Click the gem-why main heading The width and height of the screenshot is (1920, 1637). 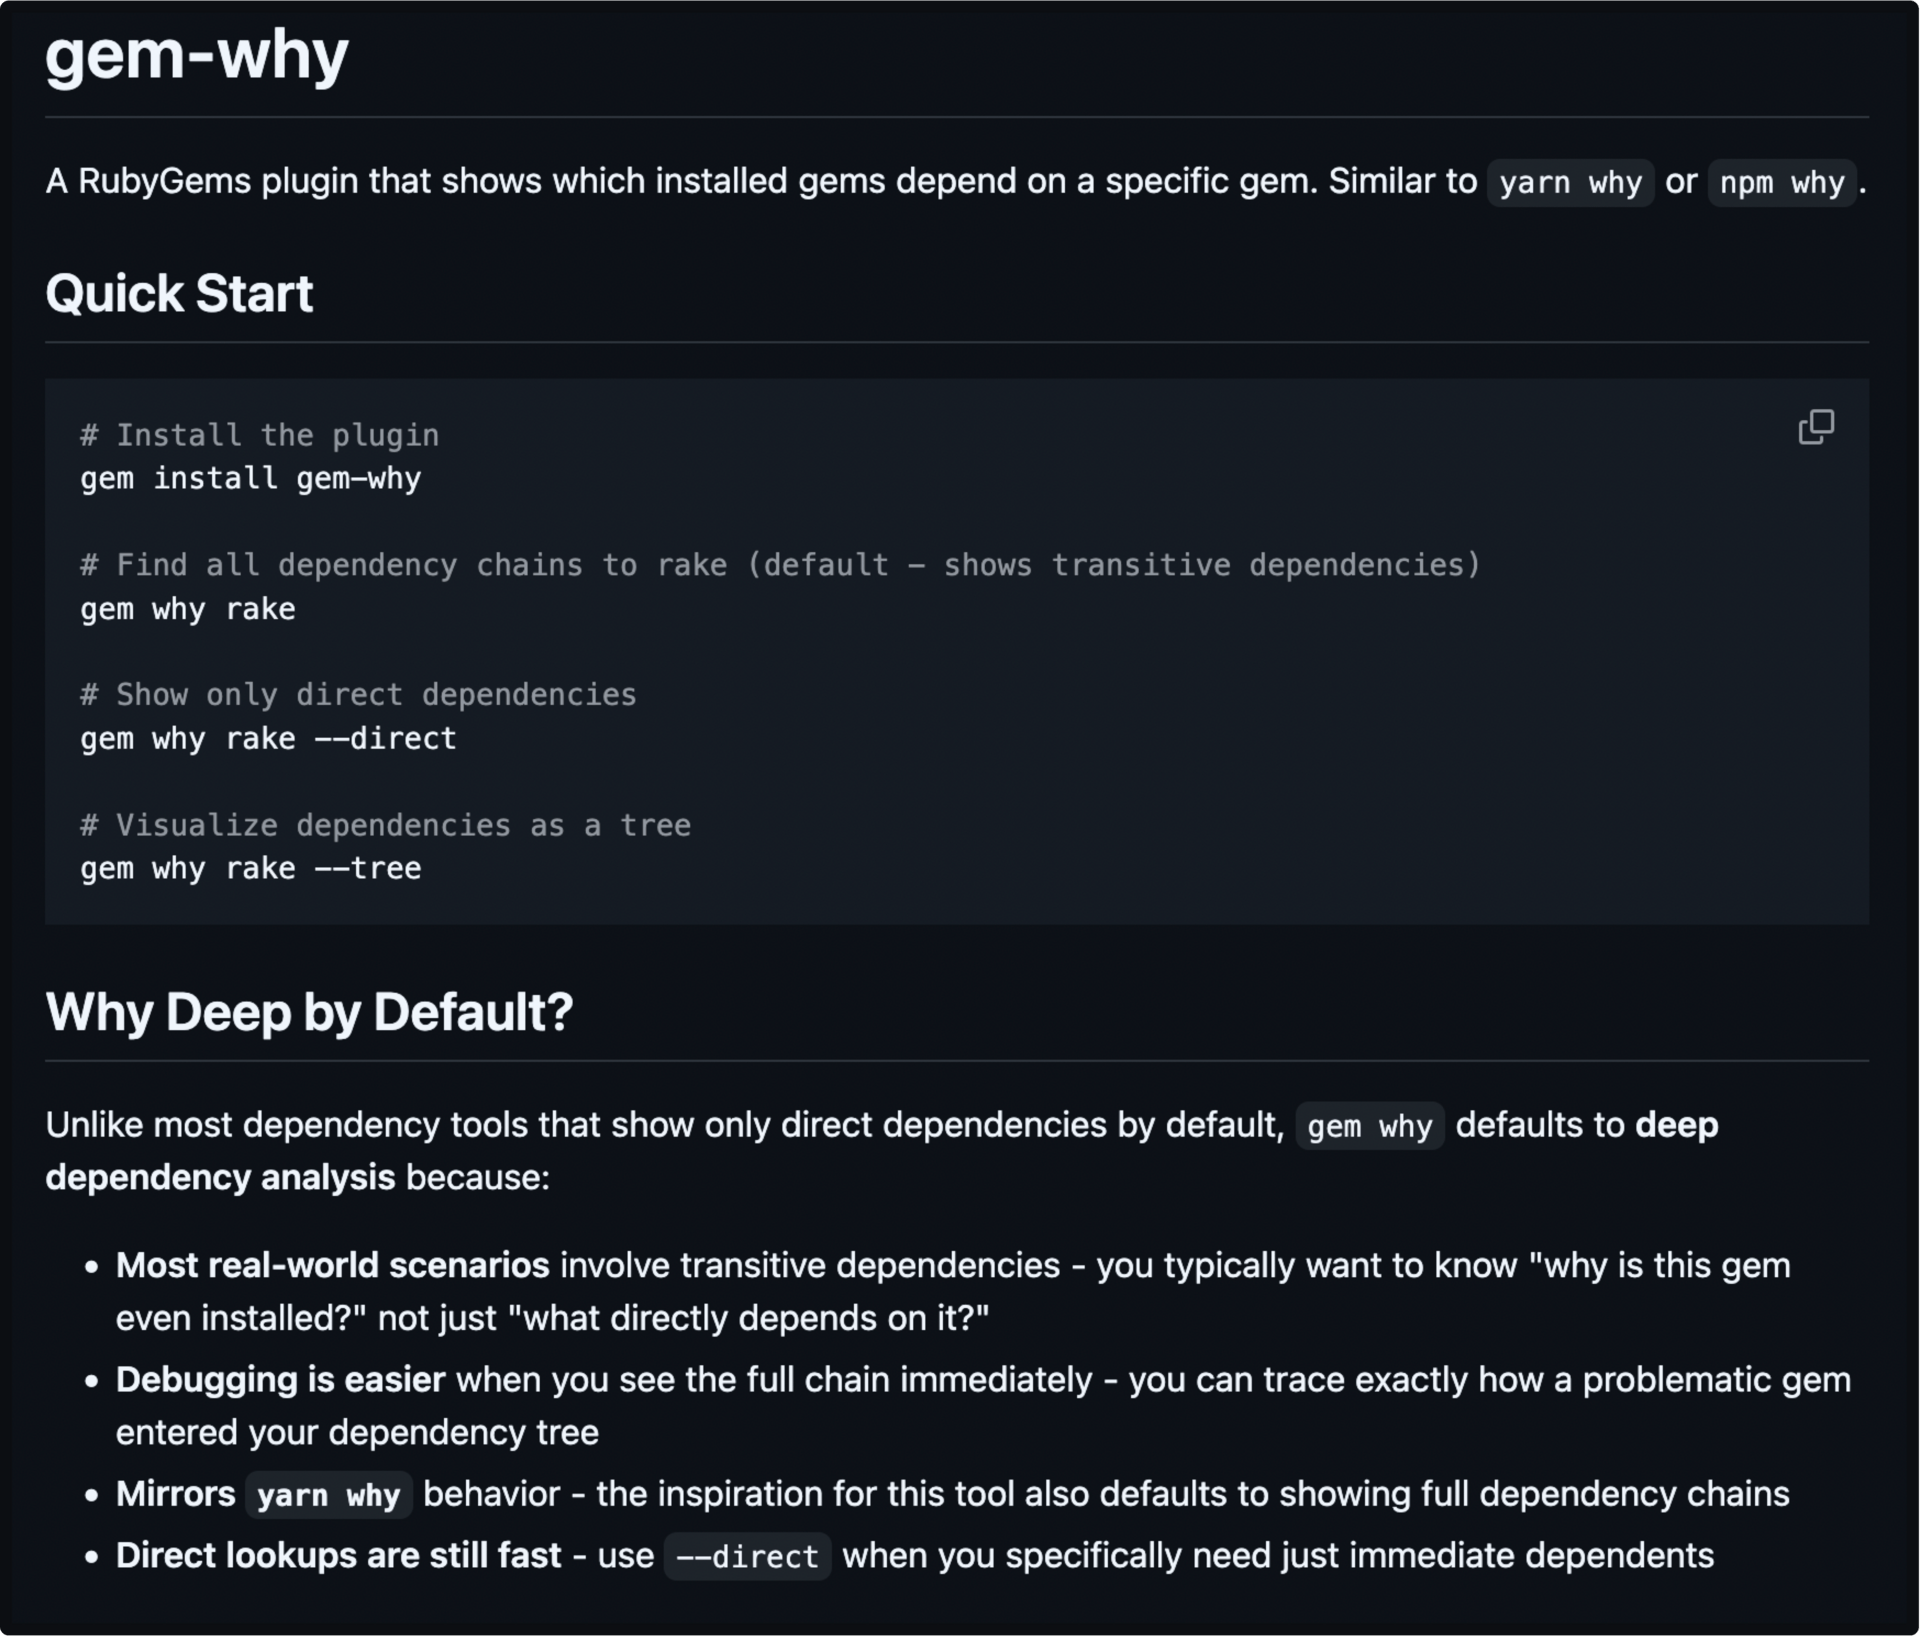(x=197, y=54)
